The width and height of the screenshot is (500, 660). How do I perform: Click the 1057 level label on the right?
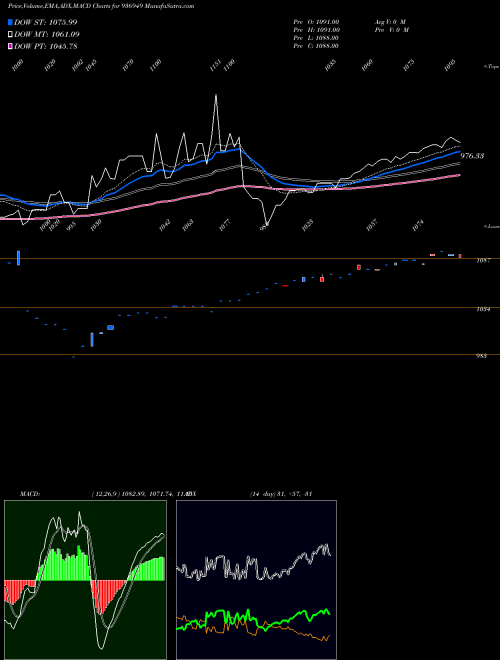tap(483, 261)
